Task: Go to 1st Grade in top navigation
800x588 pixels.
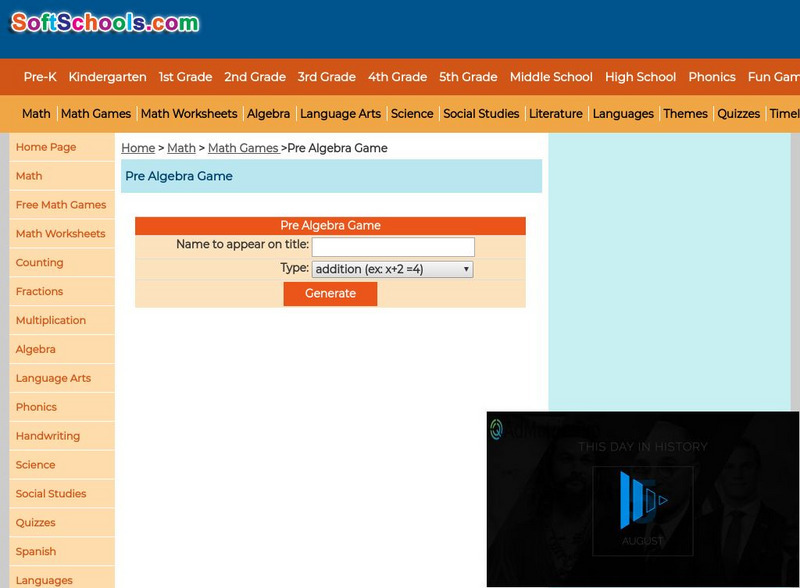Action: point(185,77)
